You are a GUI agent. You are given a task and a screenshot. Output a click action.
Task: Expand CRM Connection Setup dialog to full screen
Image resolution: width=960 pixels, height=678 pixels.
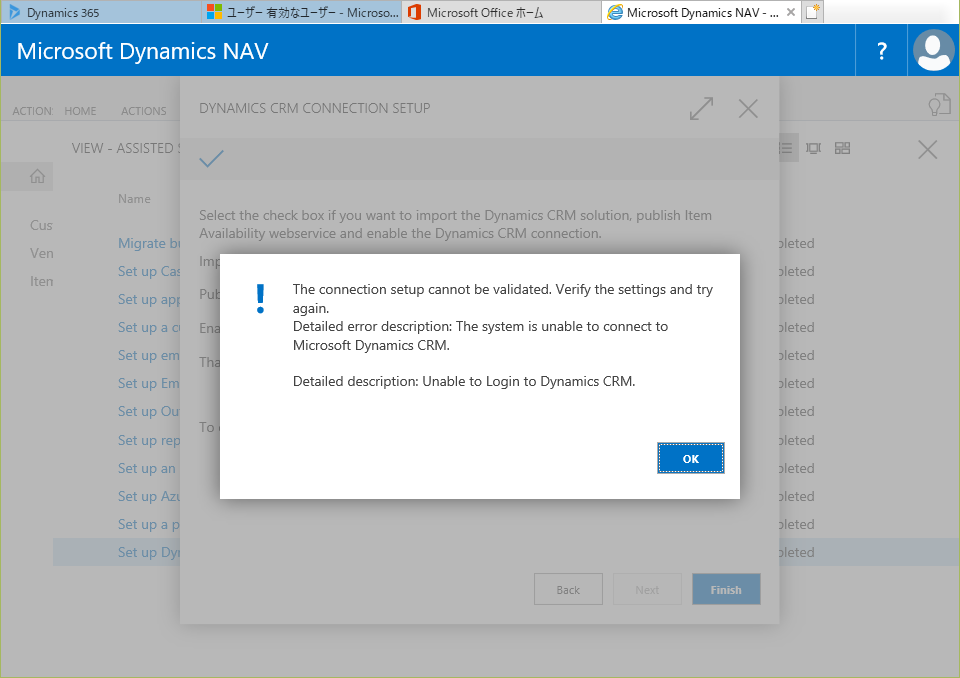(x=701, y=108)
